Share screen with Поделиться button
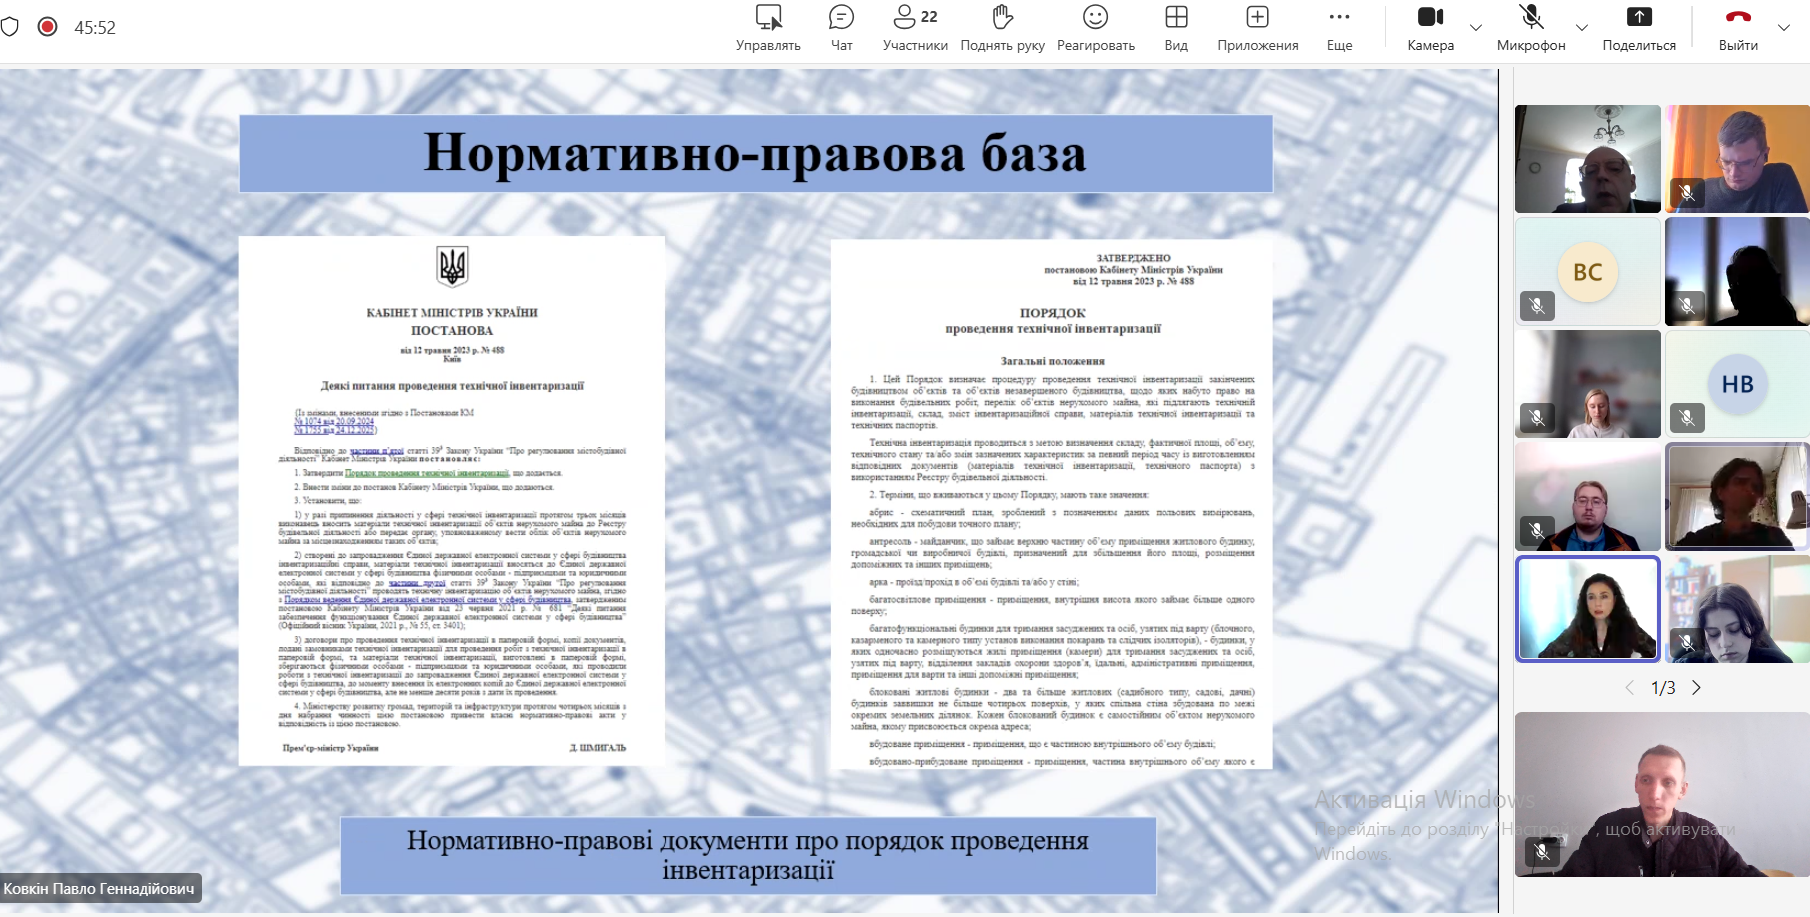 1639,28
